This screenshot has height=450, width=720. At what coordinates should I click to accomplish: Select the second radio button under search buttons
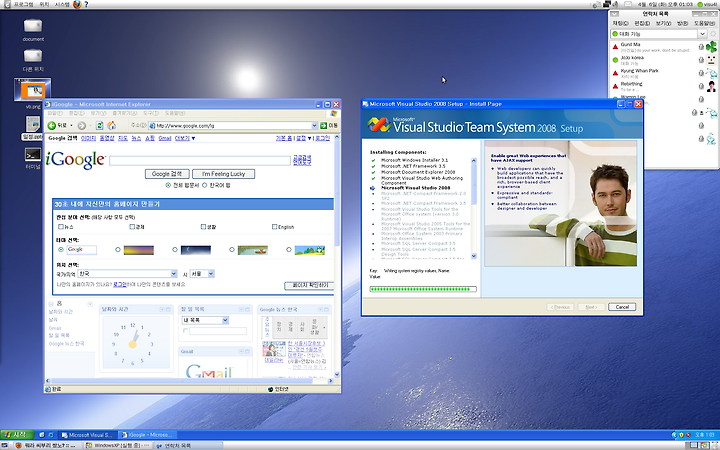205,185
